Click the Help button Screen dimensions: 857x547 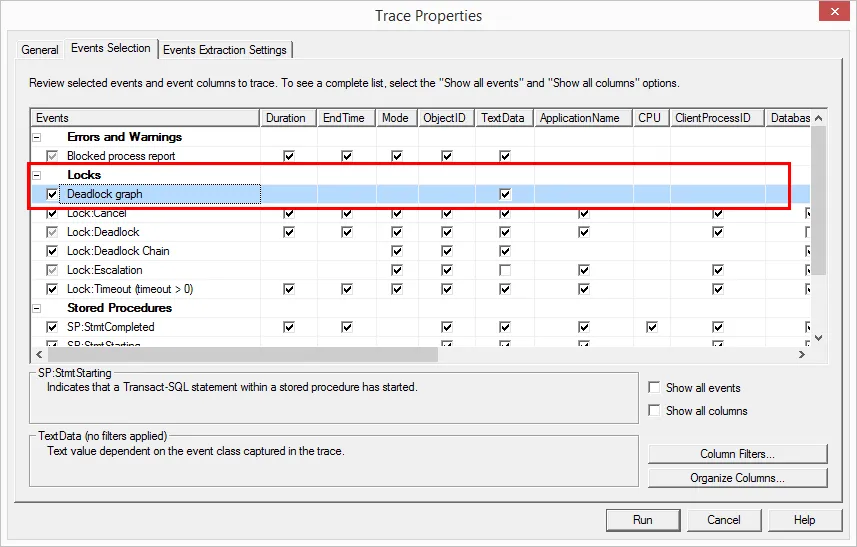point(804,520)
